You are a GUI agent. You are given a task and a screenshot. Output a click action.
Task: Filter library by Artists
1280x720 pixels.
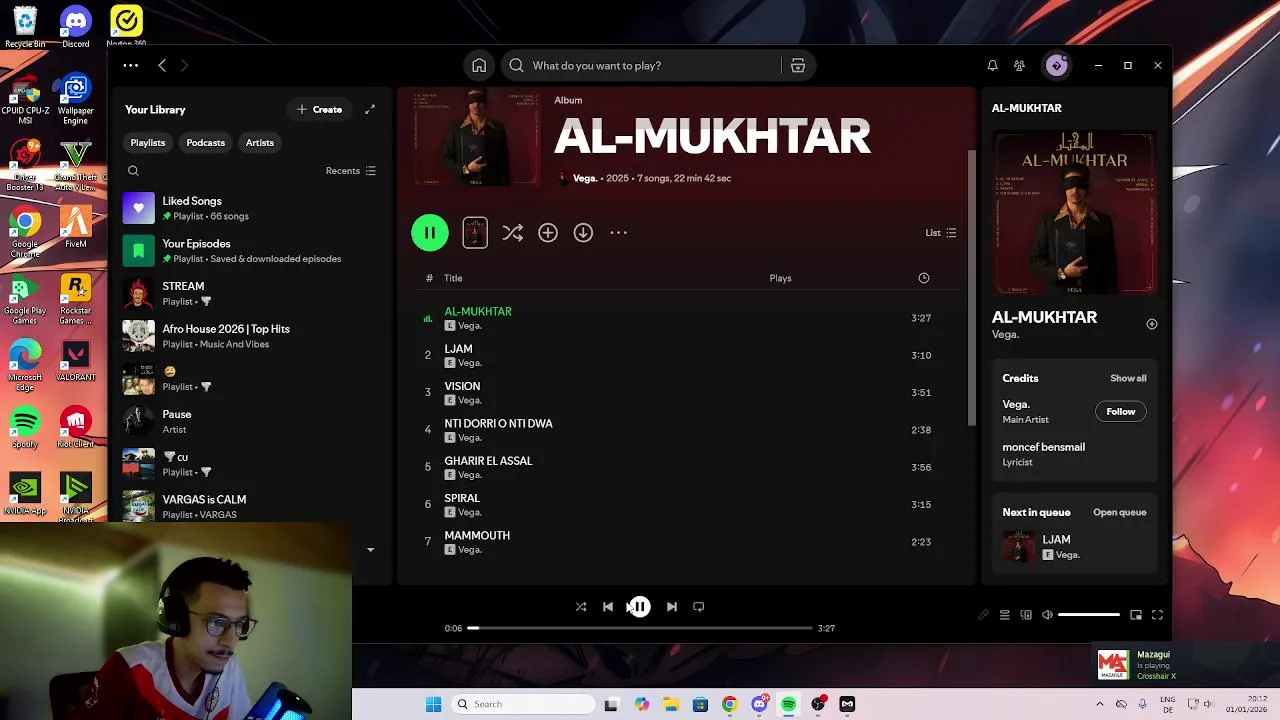[x=260, y=143]
